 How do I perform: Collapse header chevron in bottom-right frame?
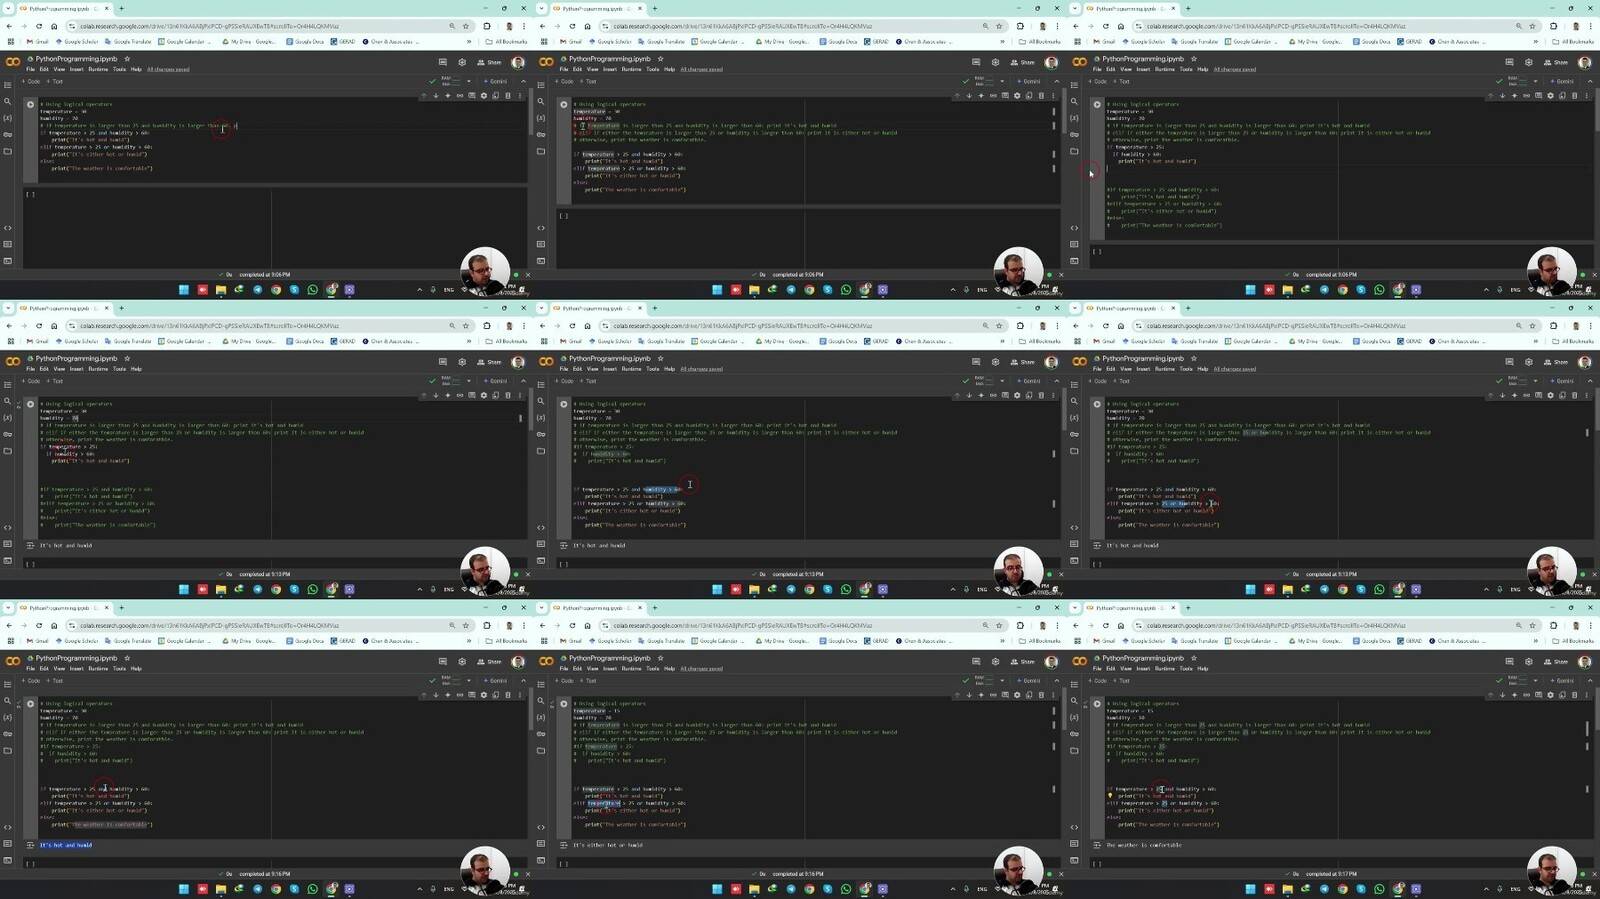click(1588, 680)
